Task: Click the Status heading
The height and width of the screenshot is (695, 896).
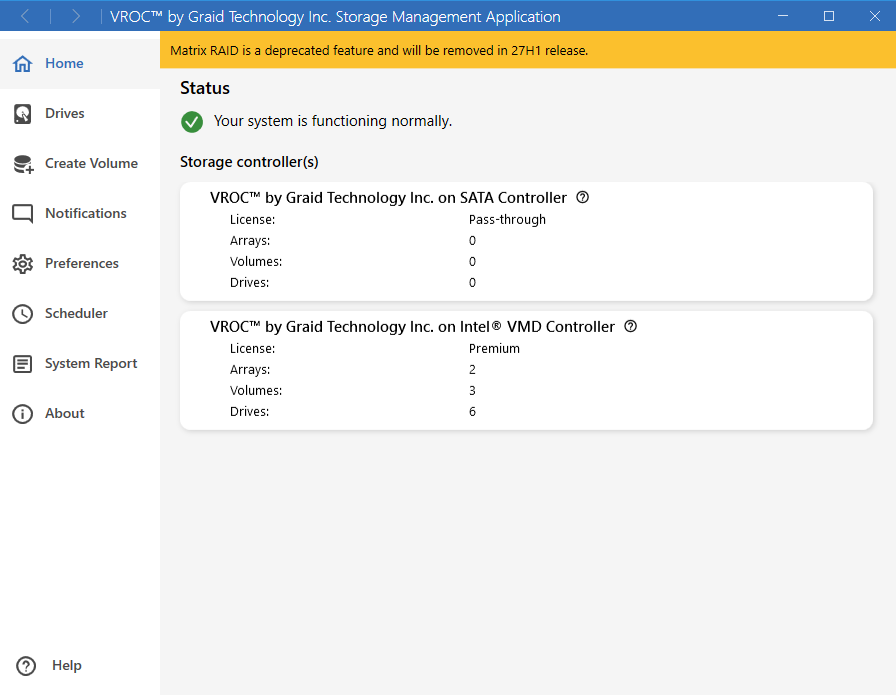Action: point(205,88)
